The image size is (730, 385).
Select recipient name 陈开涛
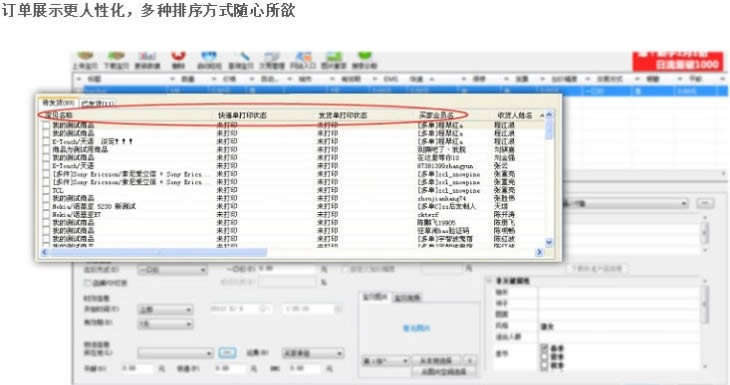point(504,215)
